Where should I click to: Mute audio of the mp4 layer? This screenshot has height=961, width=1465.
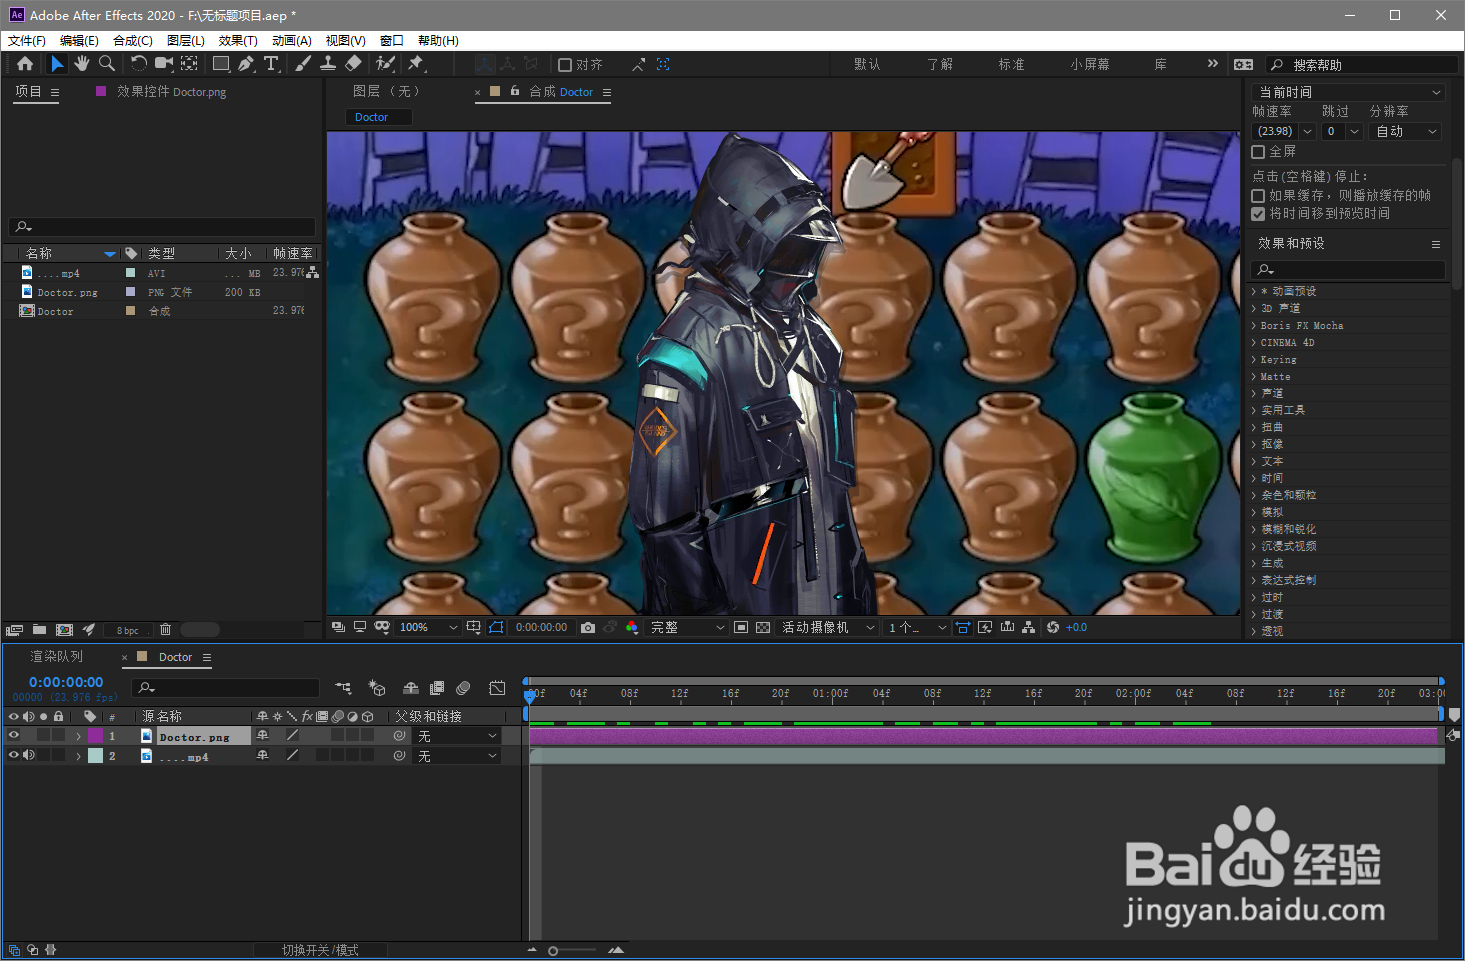click(29, 756)
